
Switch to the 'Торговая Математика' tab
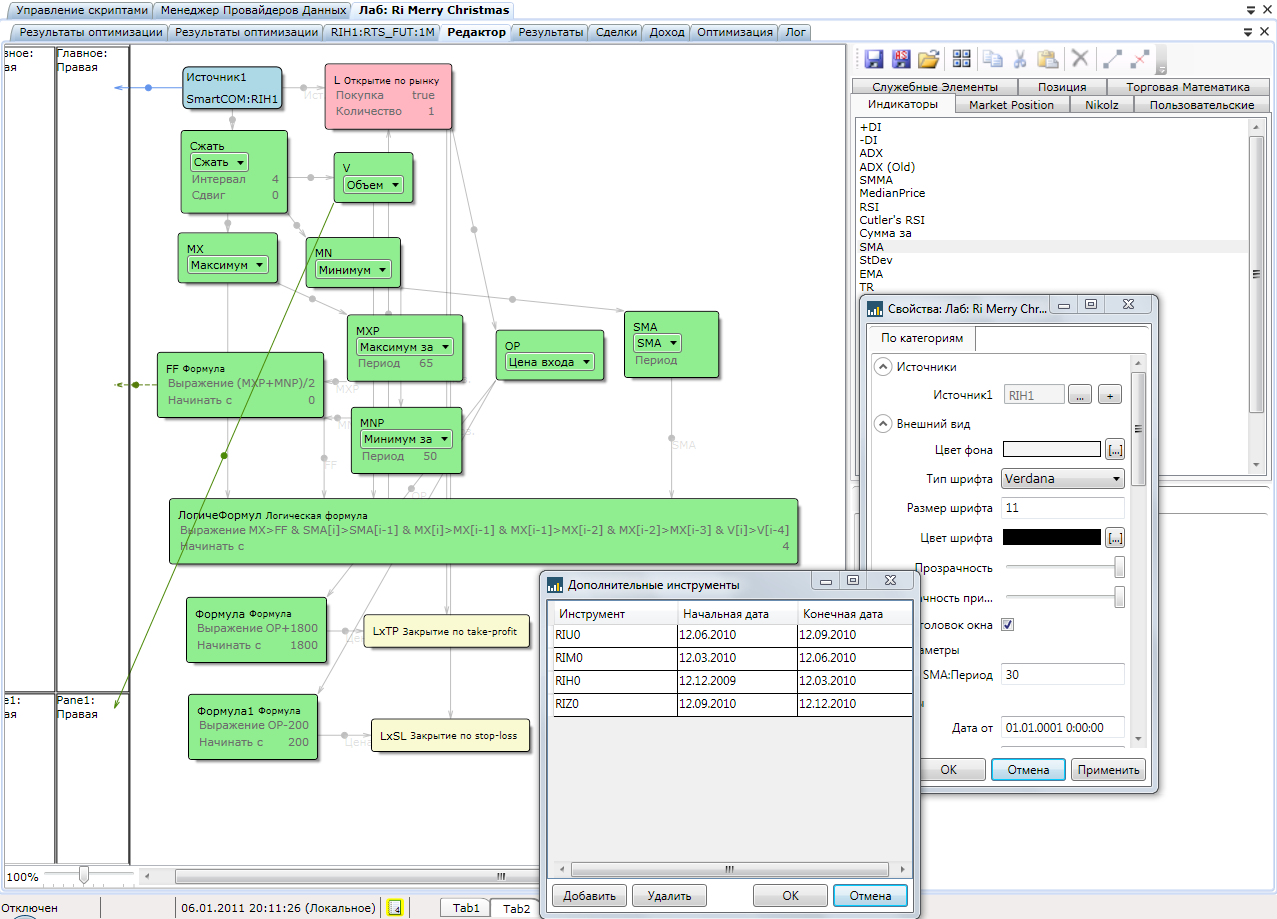coord(1187,87)
